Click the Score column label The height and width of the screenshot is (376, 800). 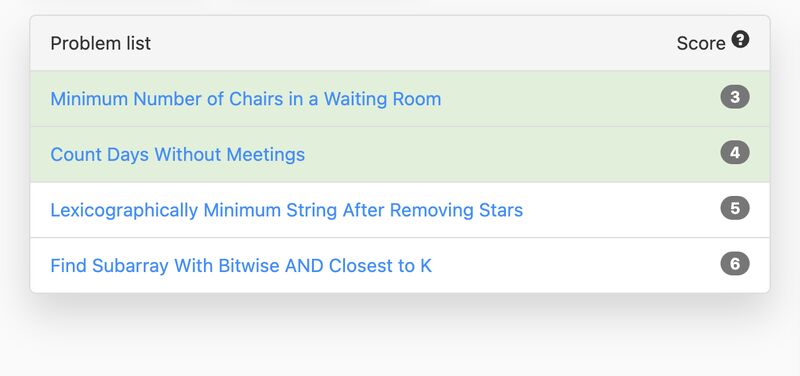701,43
